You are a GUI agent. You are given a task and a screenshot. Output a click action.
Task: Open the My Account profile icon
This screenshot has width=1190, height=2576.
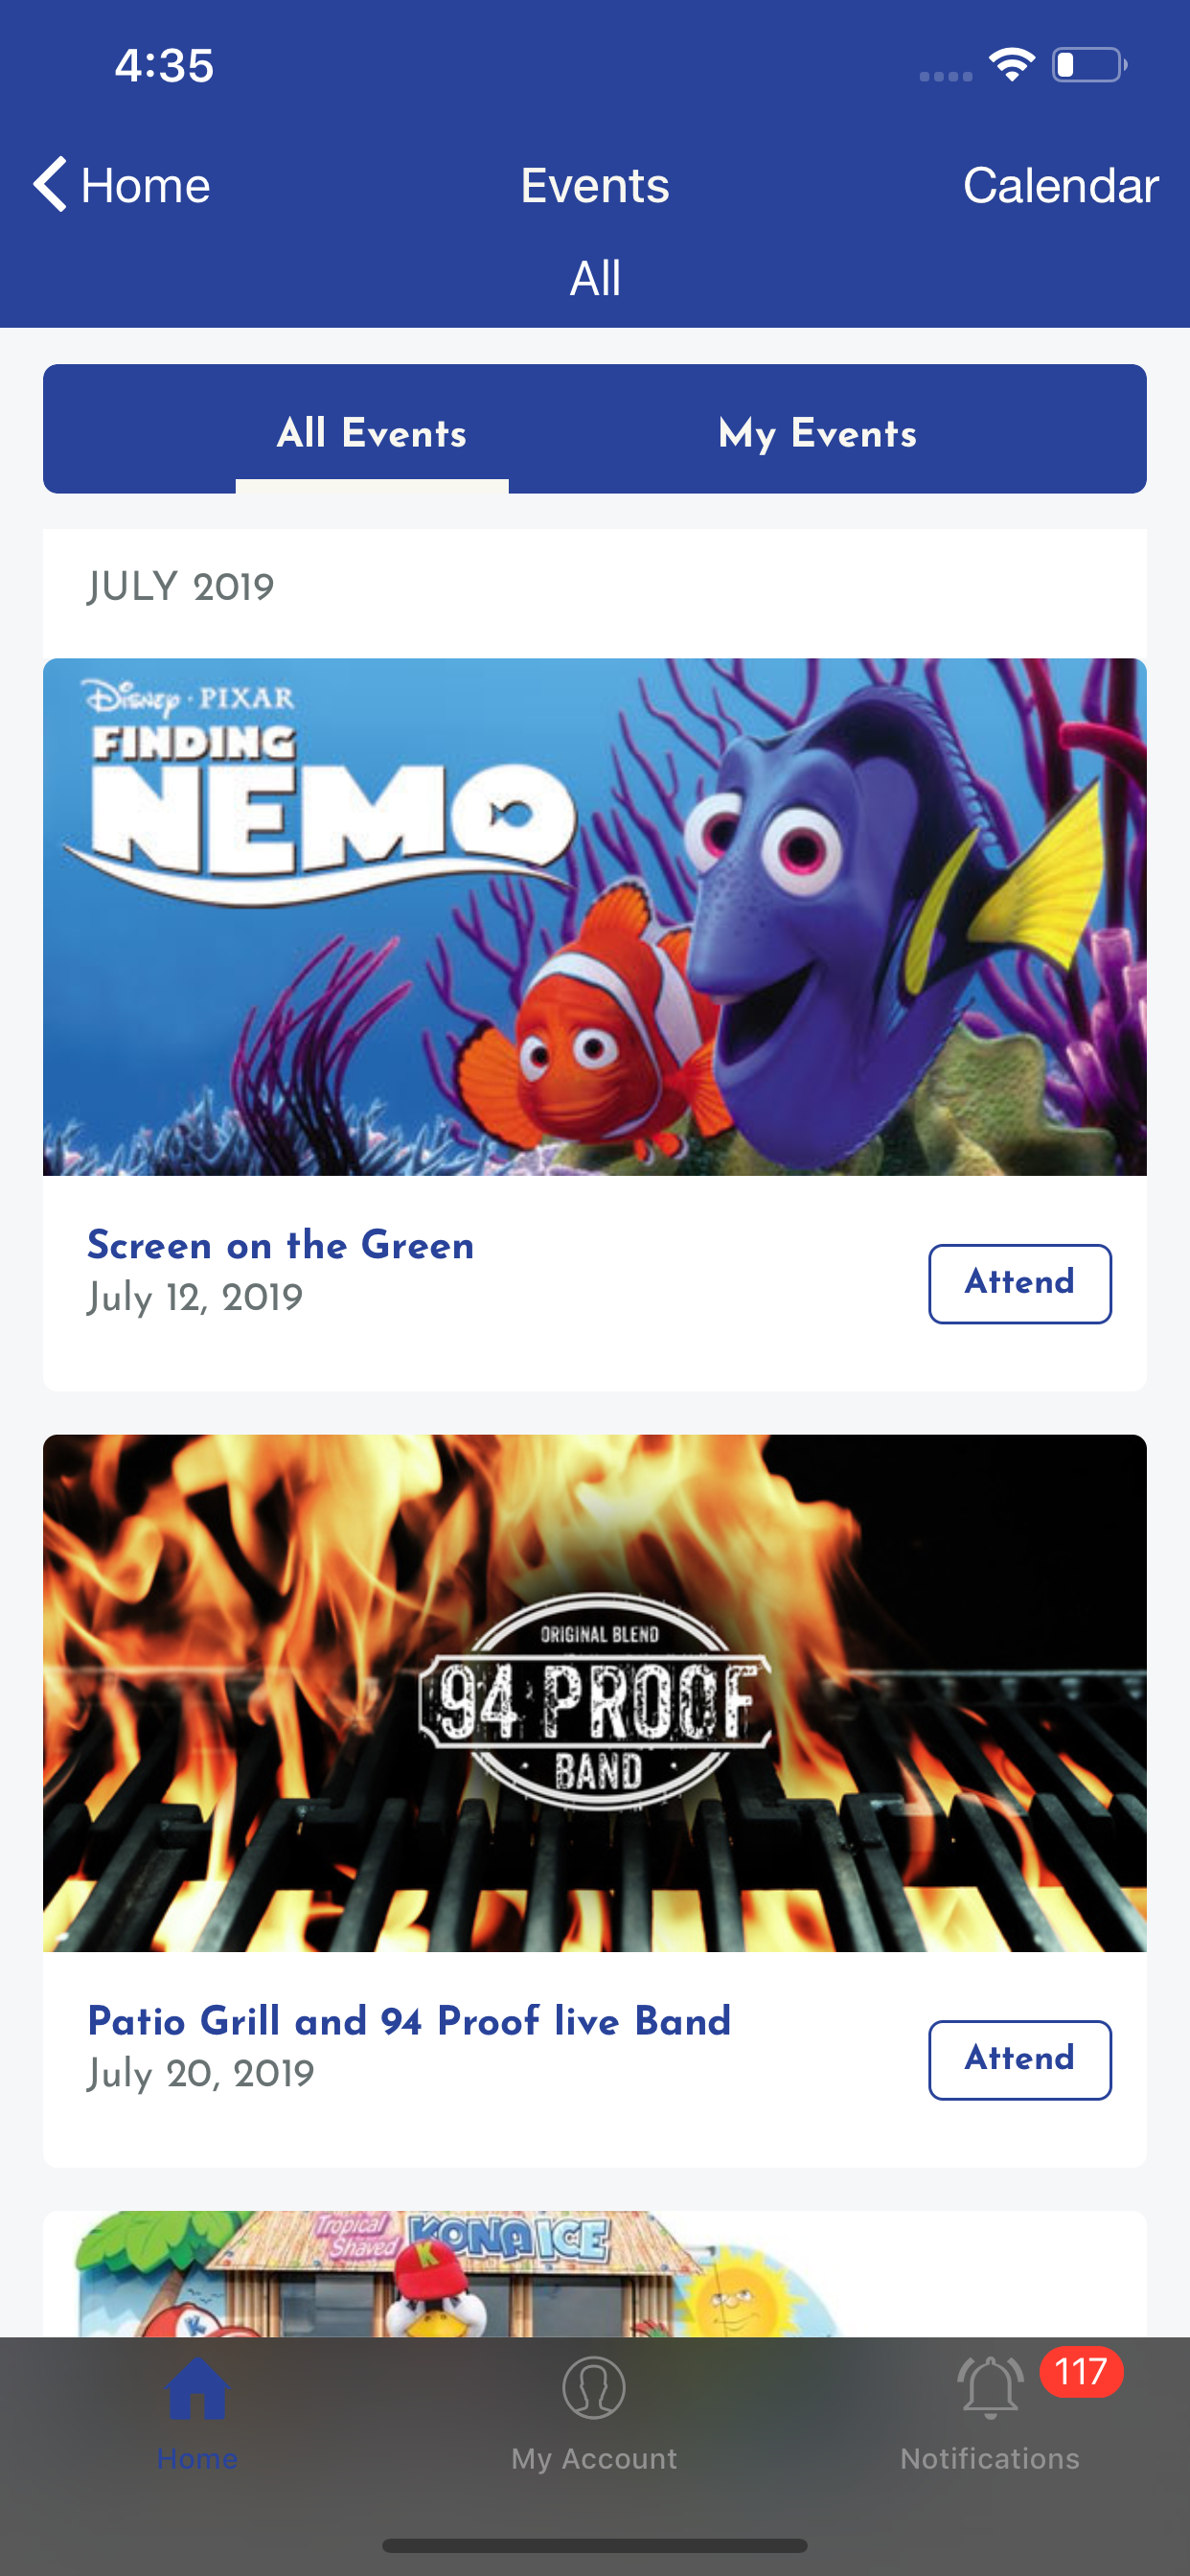[x=594, y=2388]
